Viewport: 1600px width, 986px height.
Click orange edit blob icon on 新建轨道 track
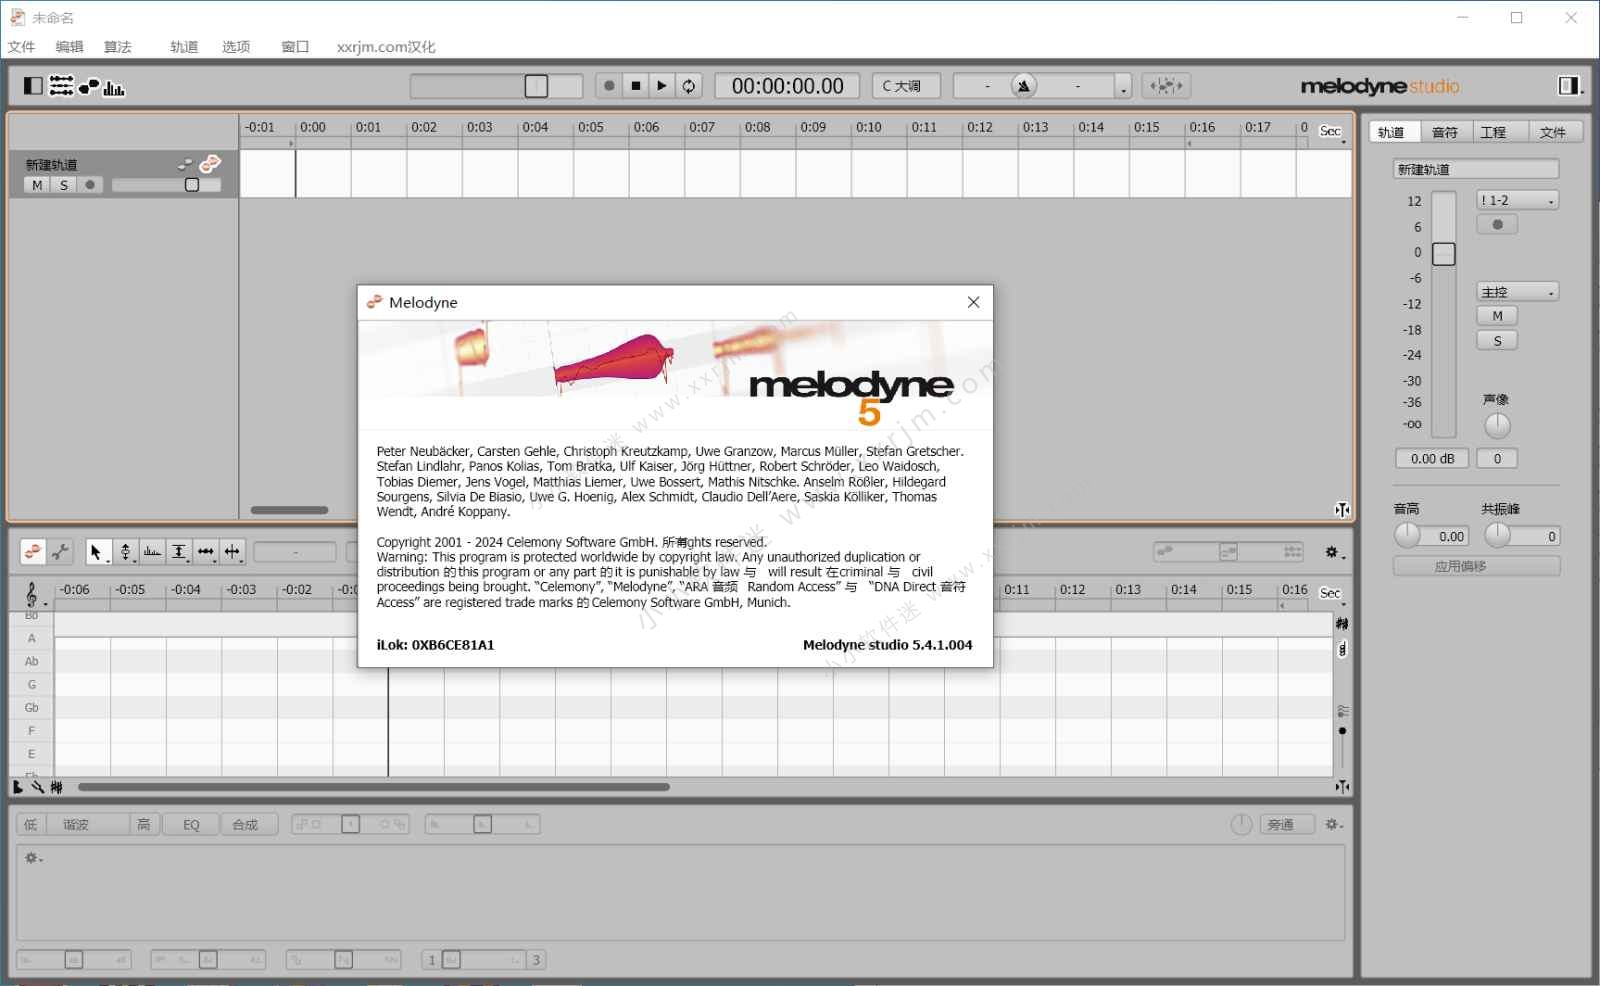click(x=210, y=163)
